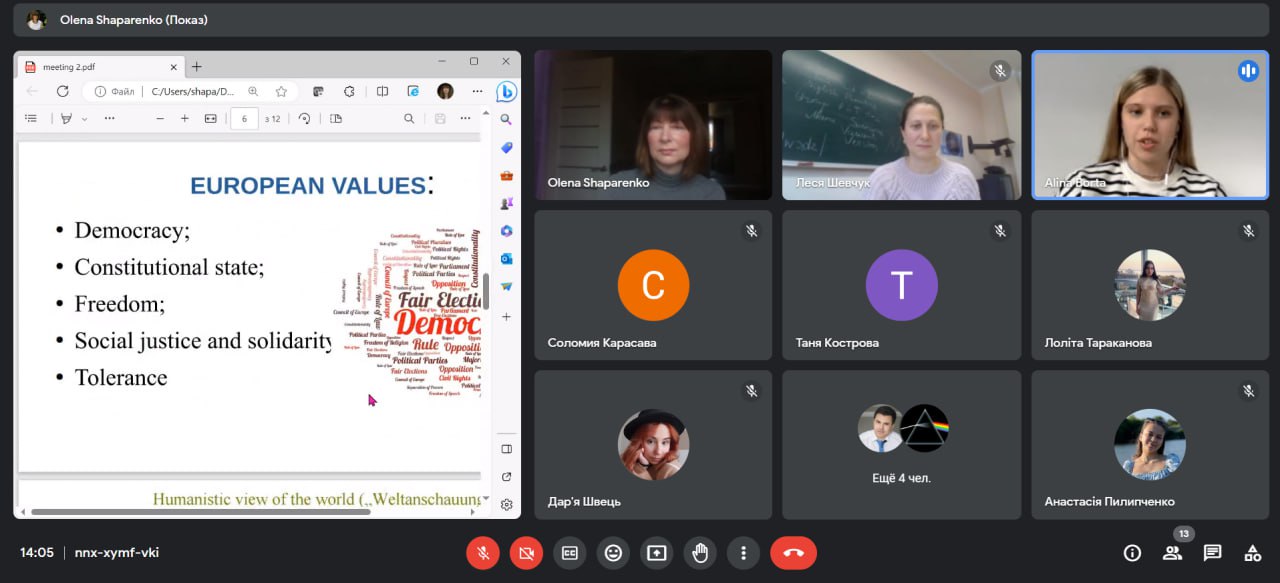Click the zoom magnifier in address bar
The image size is (1280, 583).
click(x=253, y=91)
